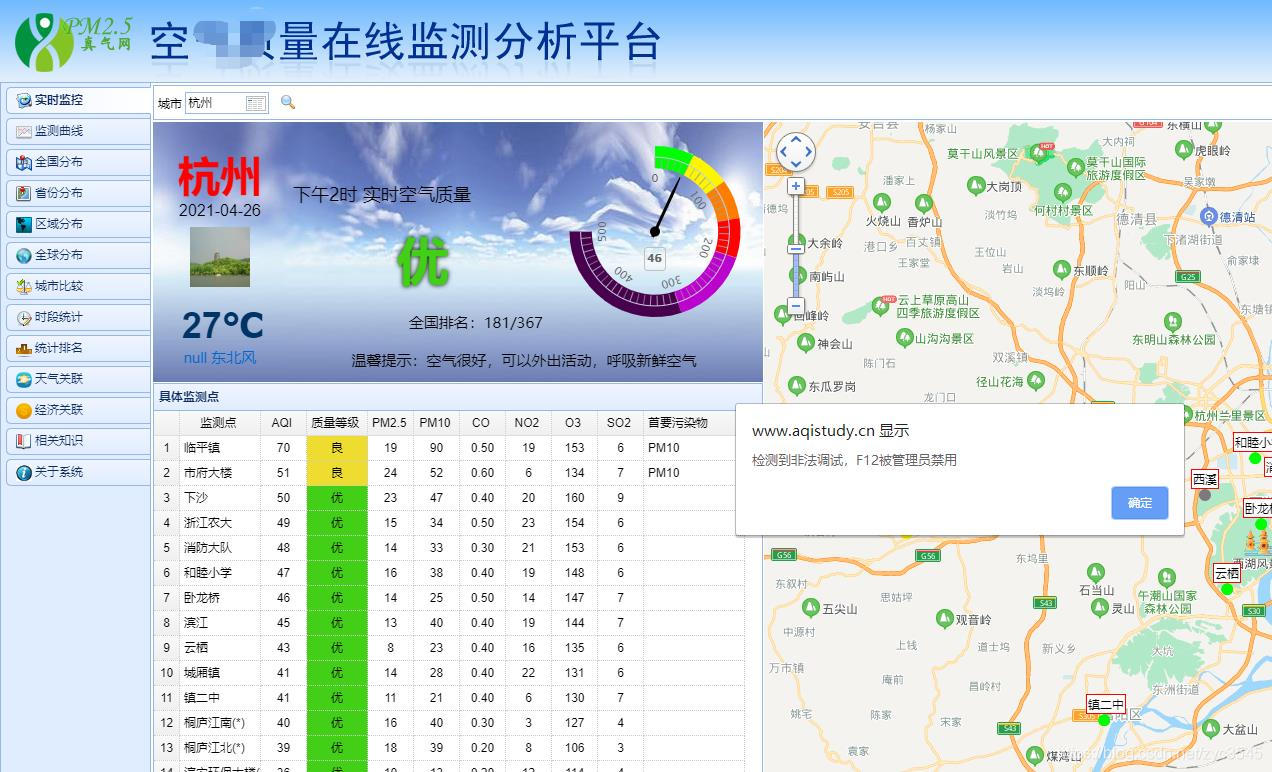
Task: Zoom out the map with minus button
Action: (x=796, y=306)
